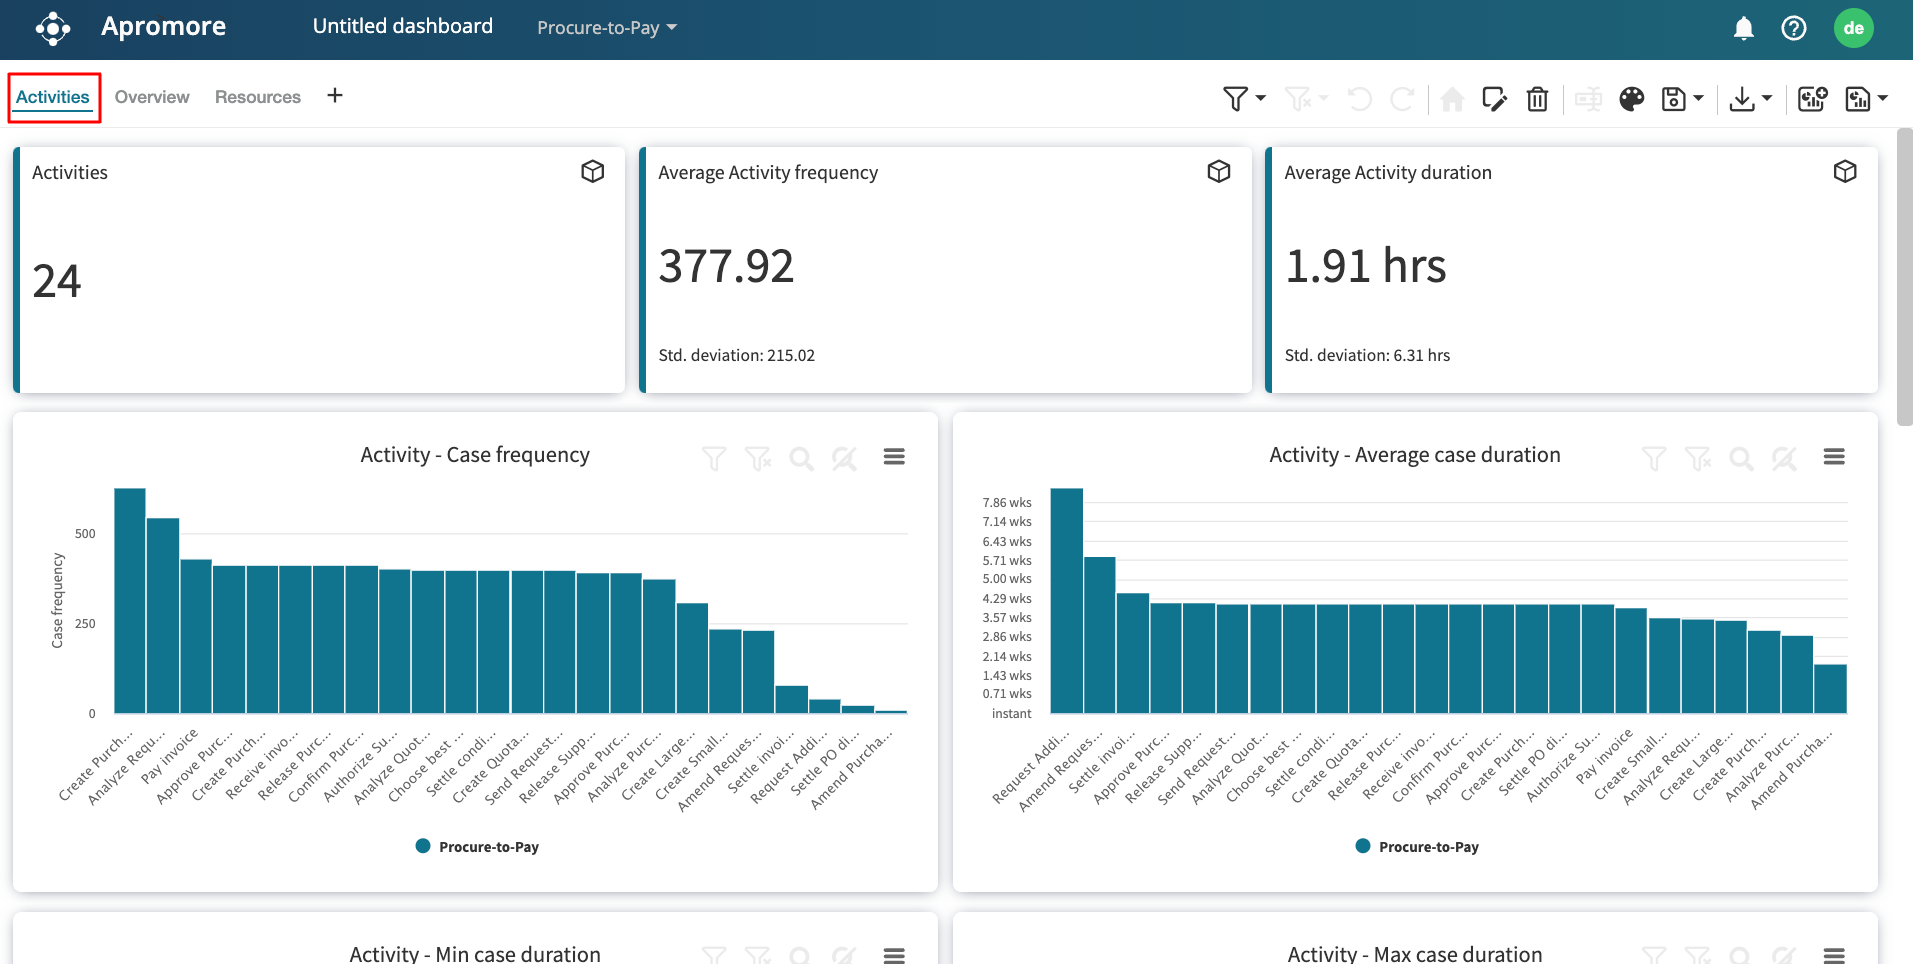Add a new tab with the plus button
Image resolution: width=1913 pixels, height=964 pixels.
335,96
